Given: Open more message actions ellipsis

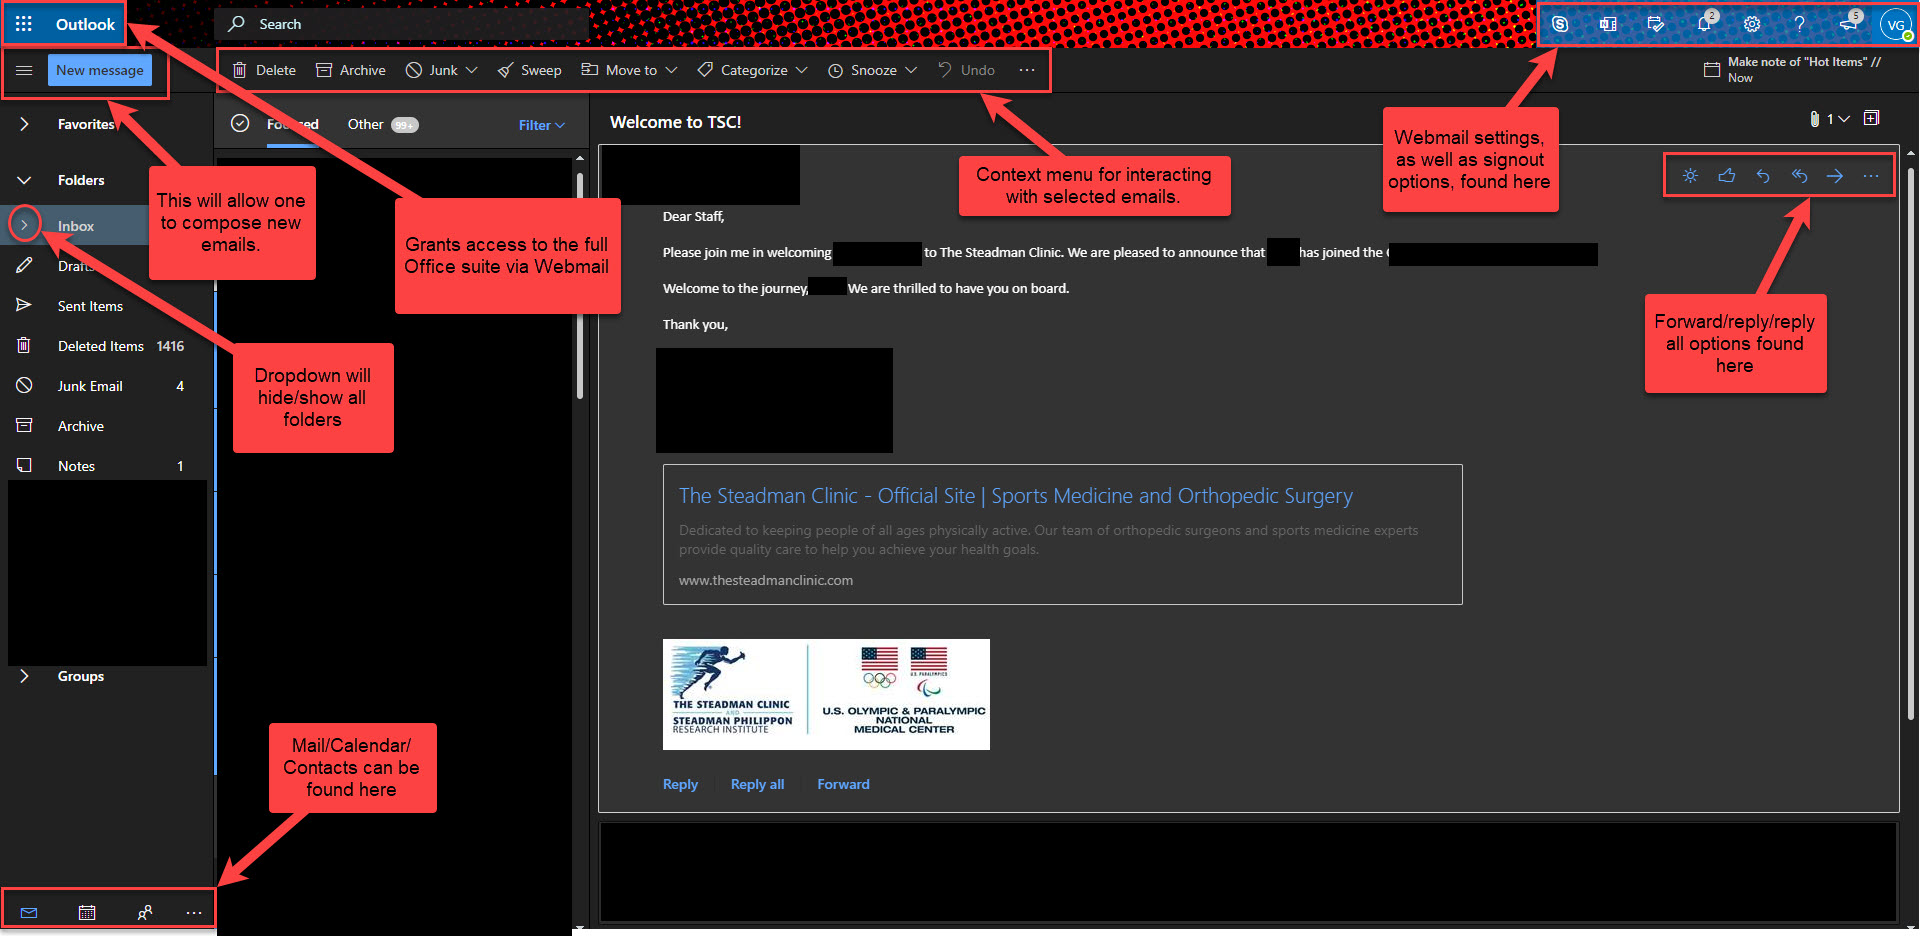Looking at the screenshot, I should pos(1871,176).
